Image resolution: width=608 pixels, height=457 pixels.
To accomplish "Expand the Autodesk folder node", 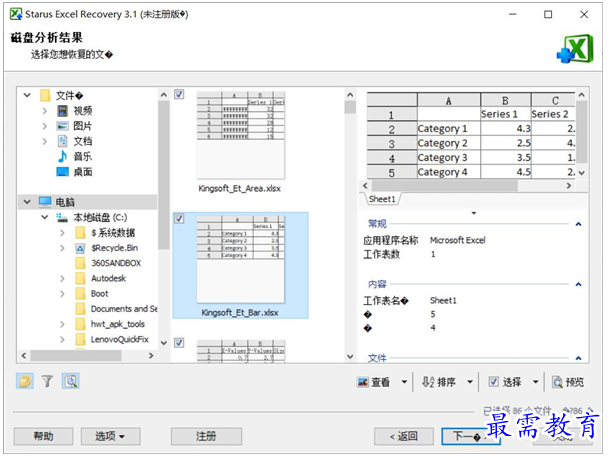I will pos(62,278).
